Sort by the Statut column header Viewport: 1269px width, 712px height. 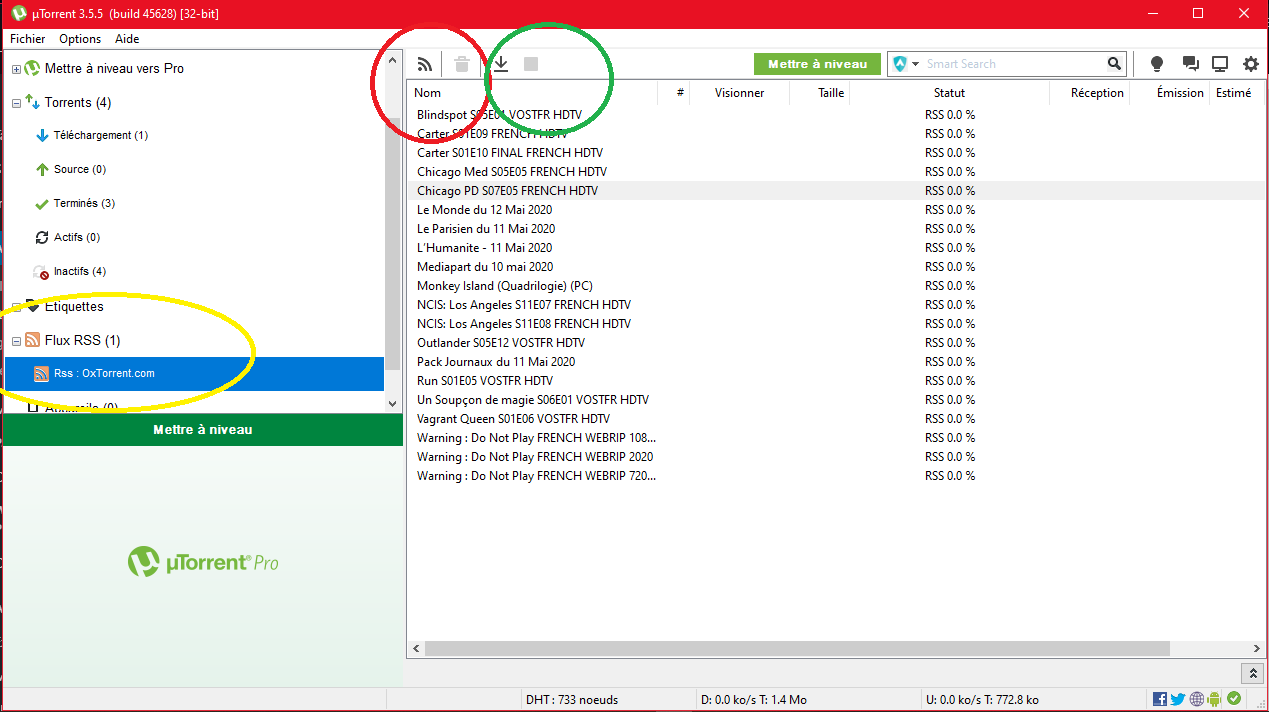pos(949,93)
